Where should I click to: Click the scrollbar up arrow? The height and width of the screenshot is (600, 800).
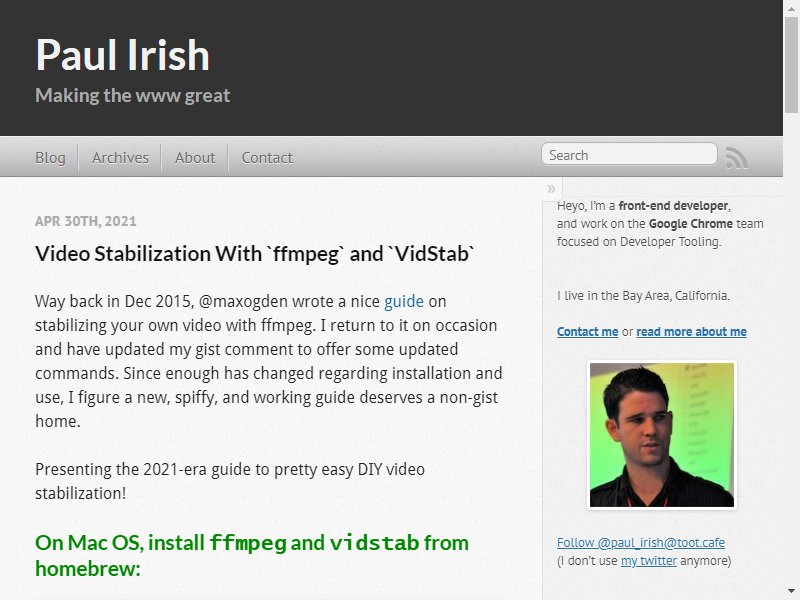pos(791,8)
